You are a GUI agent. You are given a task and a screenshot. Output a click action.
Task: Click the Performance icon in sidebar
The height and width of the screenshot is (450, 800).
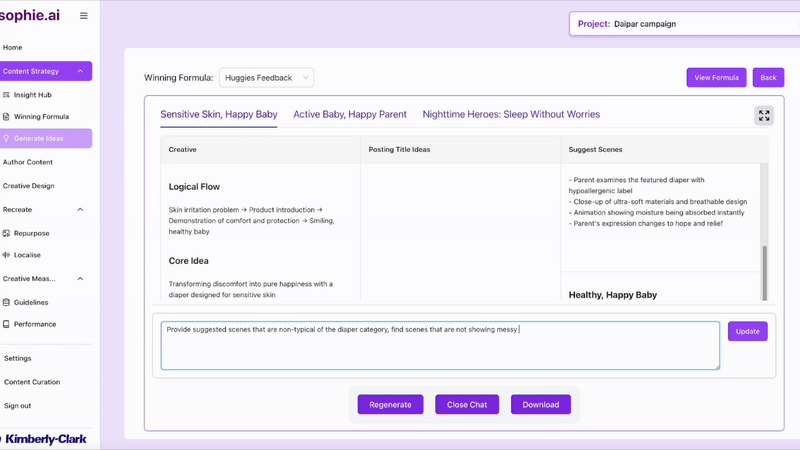coord(6,324)
